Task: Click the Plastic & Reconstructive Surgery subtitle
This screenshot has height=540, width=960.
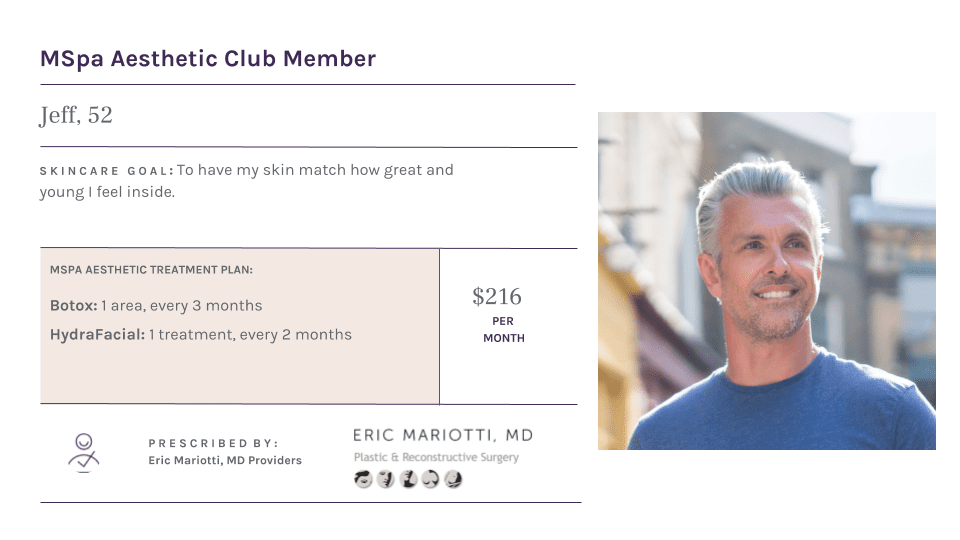Action: tap(436, 457)
